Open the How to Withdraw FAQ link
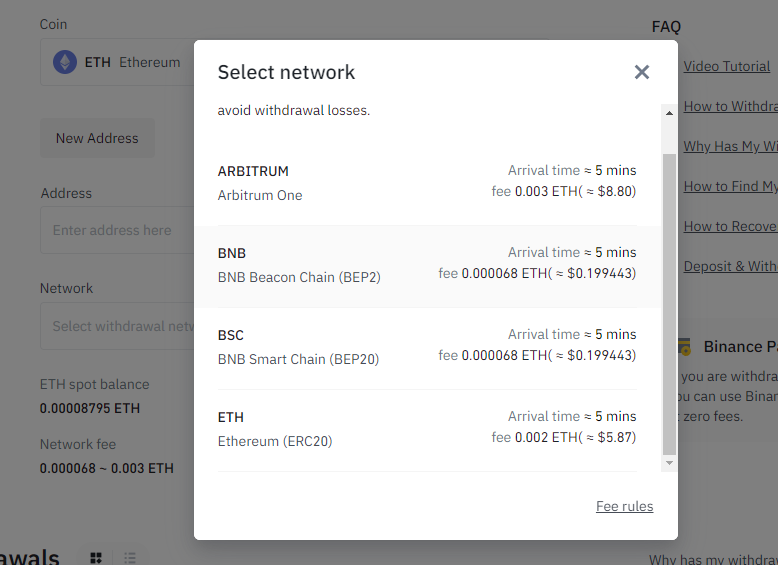 730,106
